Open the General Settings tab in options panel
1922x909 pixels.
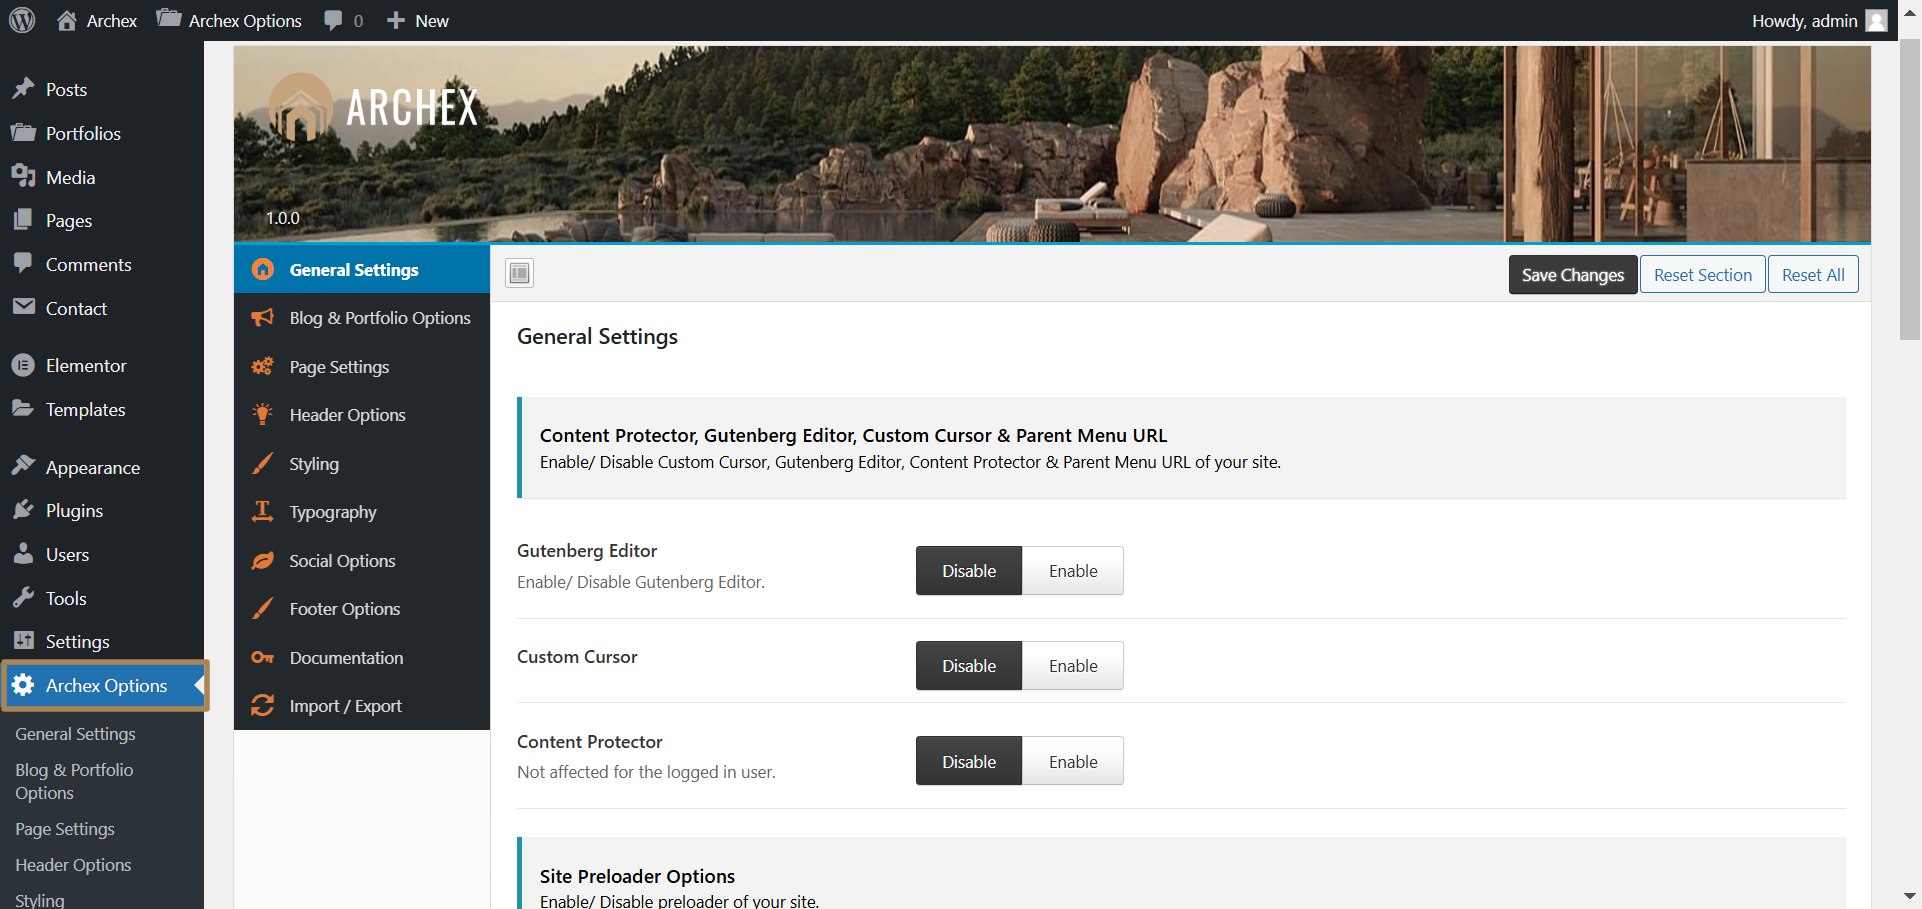(362, 269)
